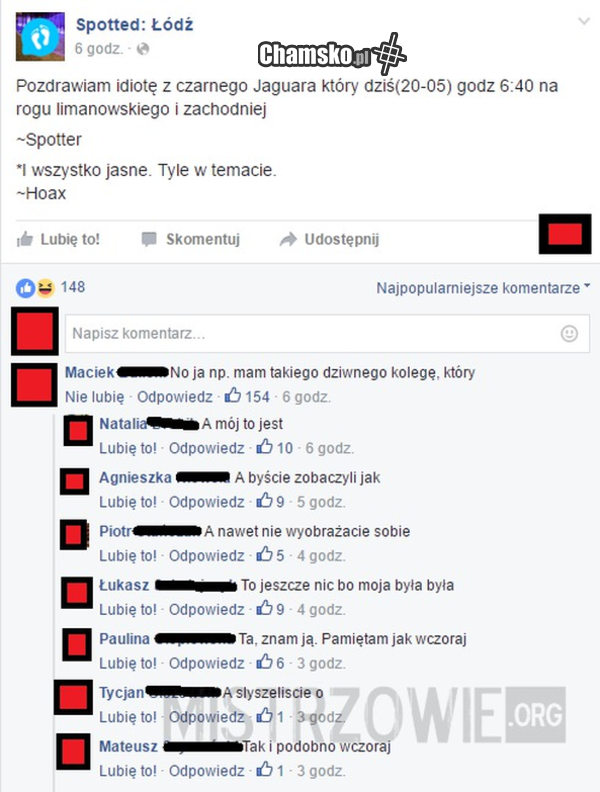The image size is (600, 792).
Task: Click thumbs-up icon on Łukasz's comment
Action: 264,609
